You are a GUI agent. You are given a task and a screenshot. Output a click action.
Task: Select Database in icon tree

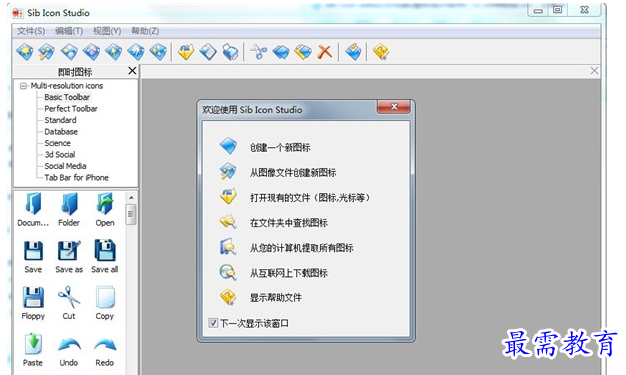coord(61,132)
